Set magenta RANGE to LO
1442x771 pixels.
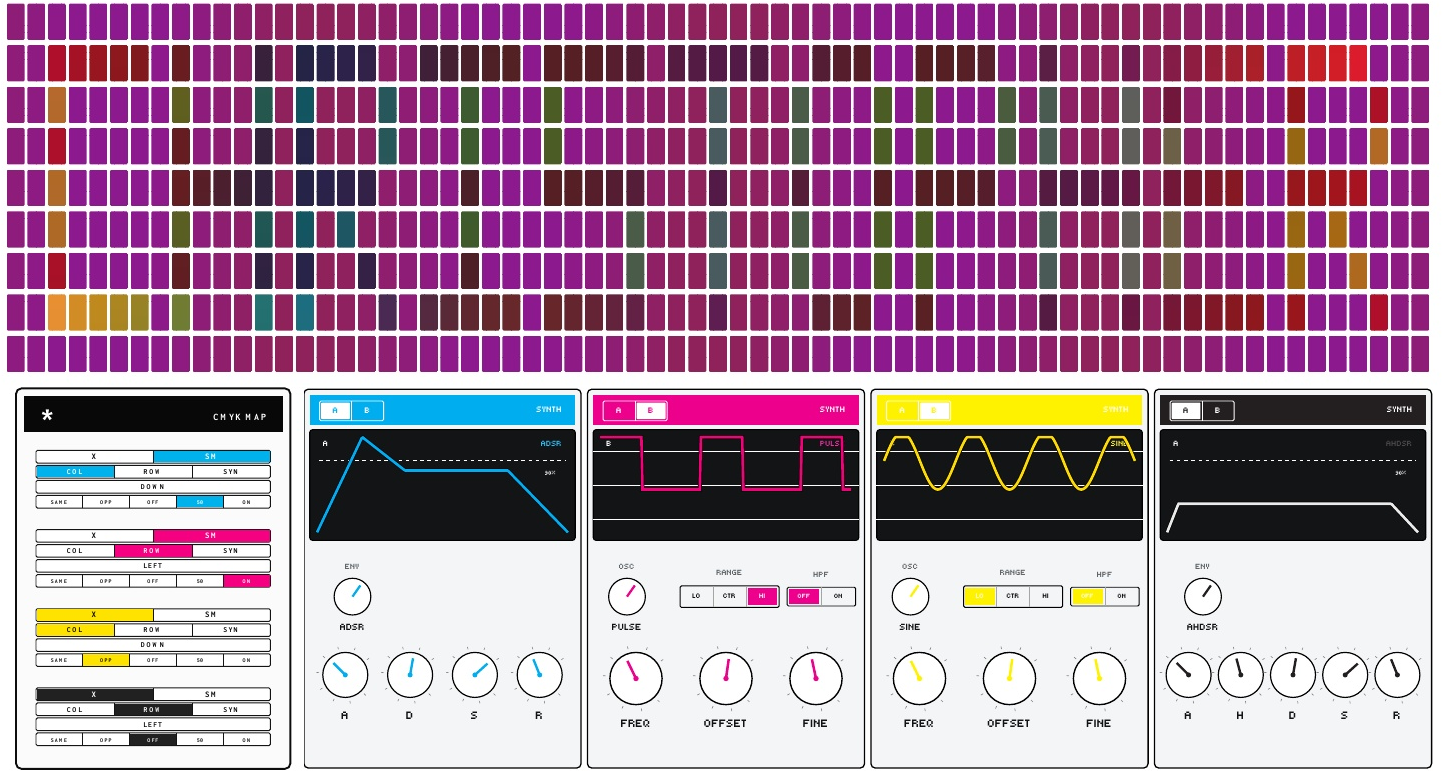[x=696, y=596]
